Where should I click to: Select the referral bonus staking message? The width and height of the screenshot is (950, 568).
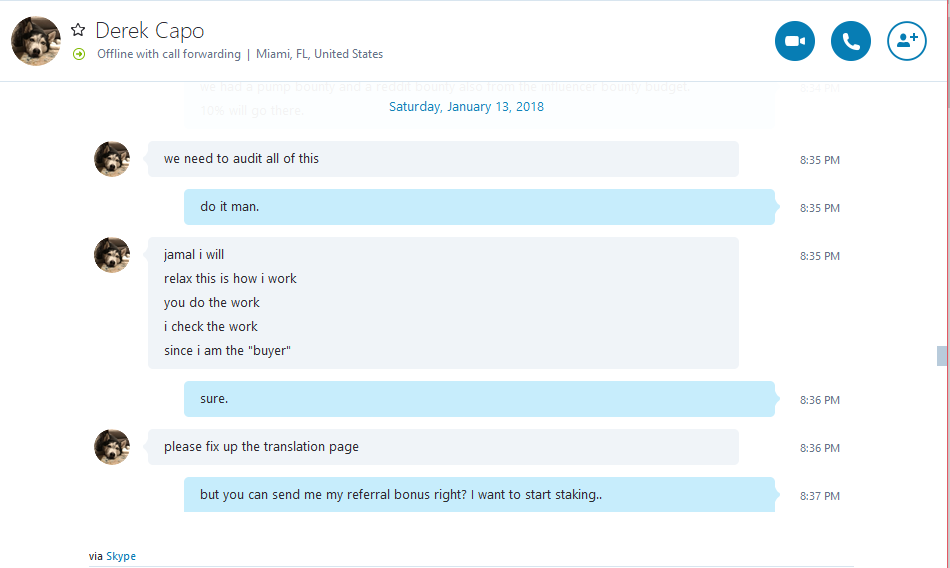coord(479,495)
